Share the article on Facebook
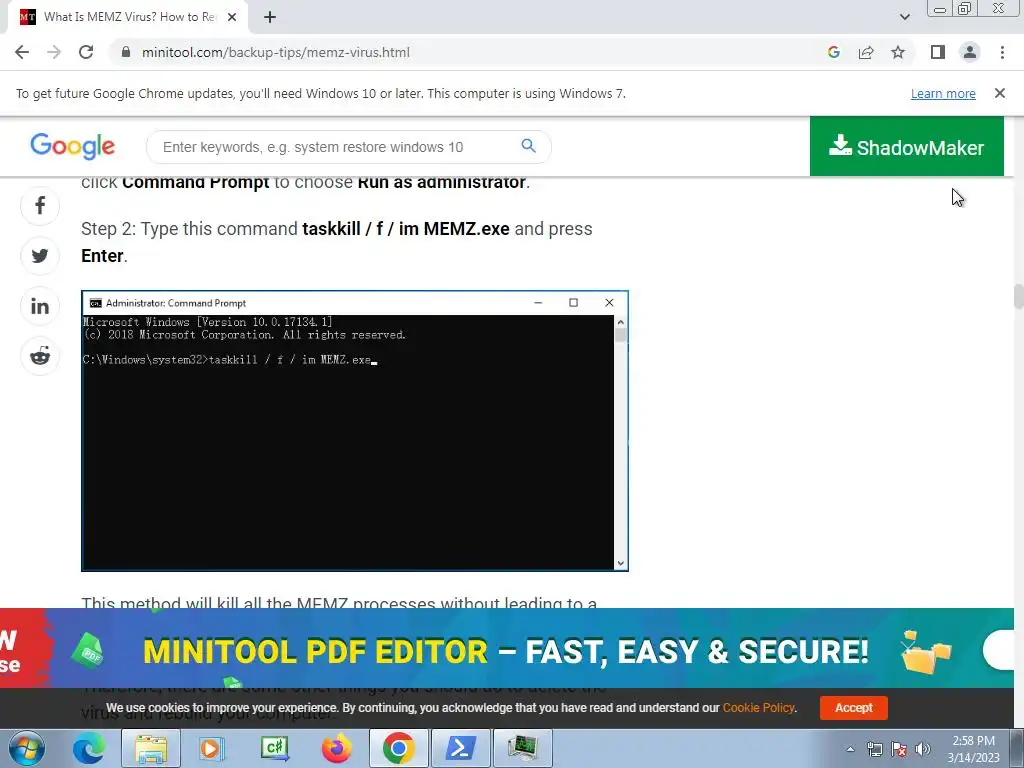1024x768 pixels. (x=40, y=206)
